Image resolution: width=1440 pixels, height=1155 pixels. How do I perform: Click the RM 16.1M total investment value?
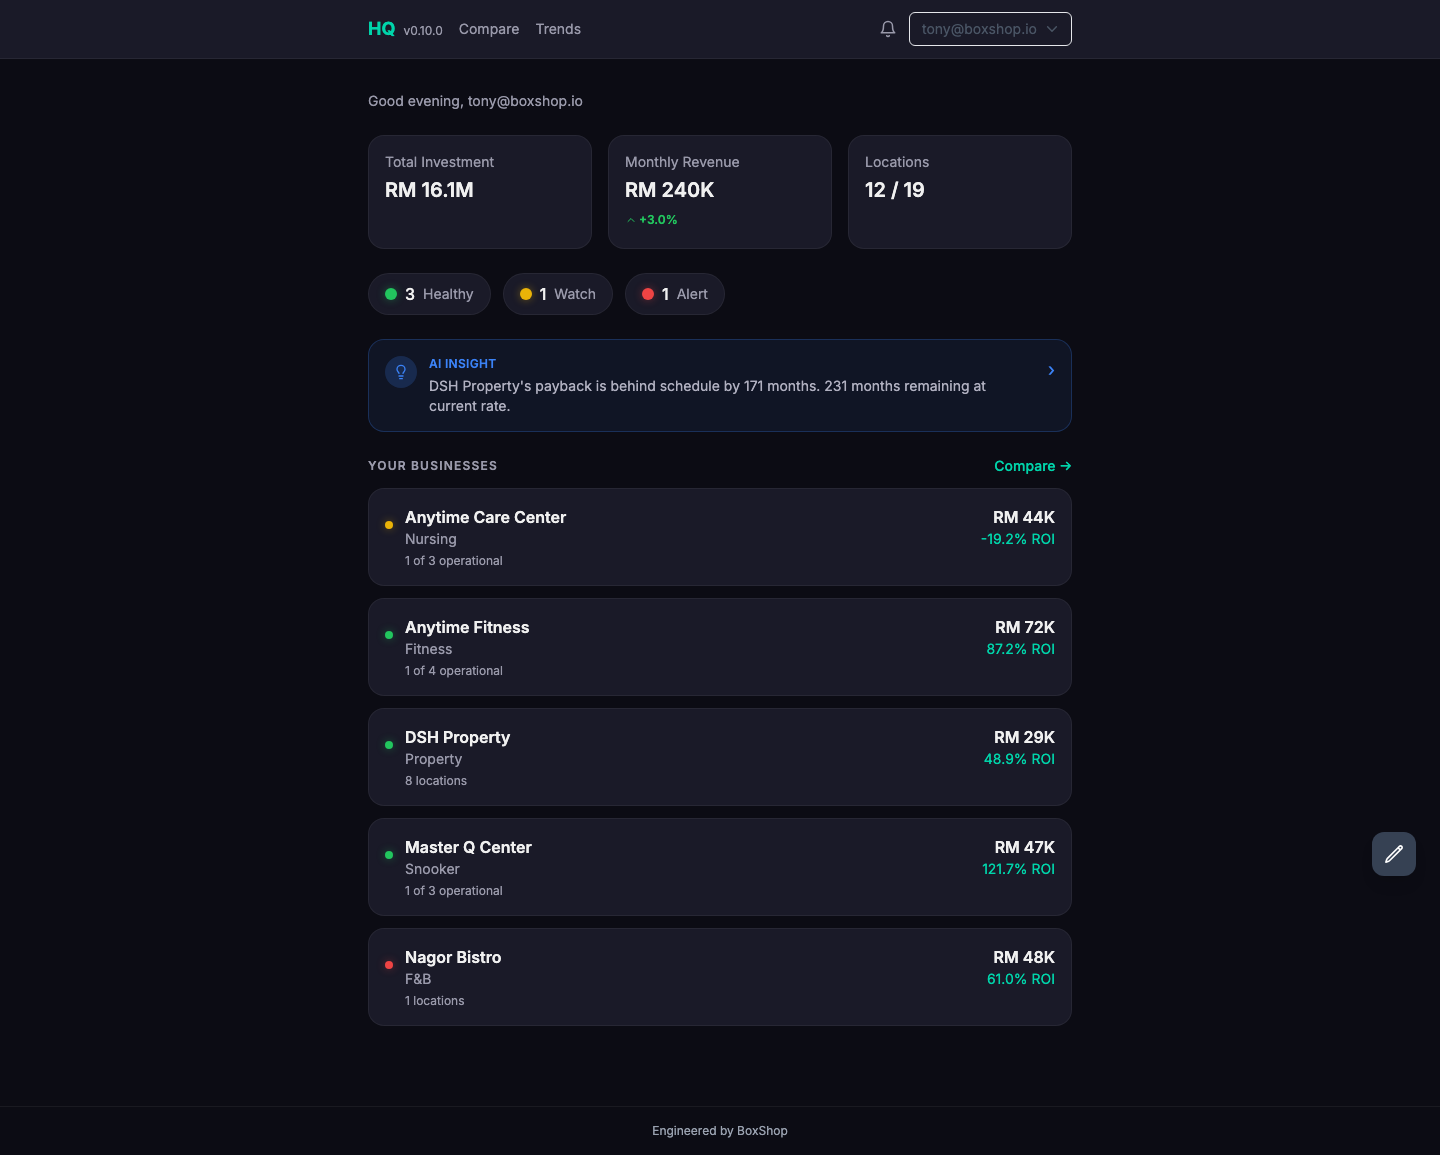click(x=429, y=190)
